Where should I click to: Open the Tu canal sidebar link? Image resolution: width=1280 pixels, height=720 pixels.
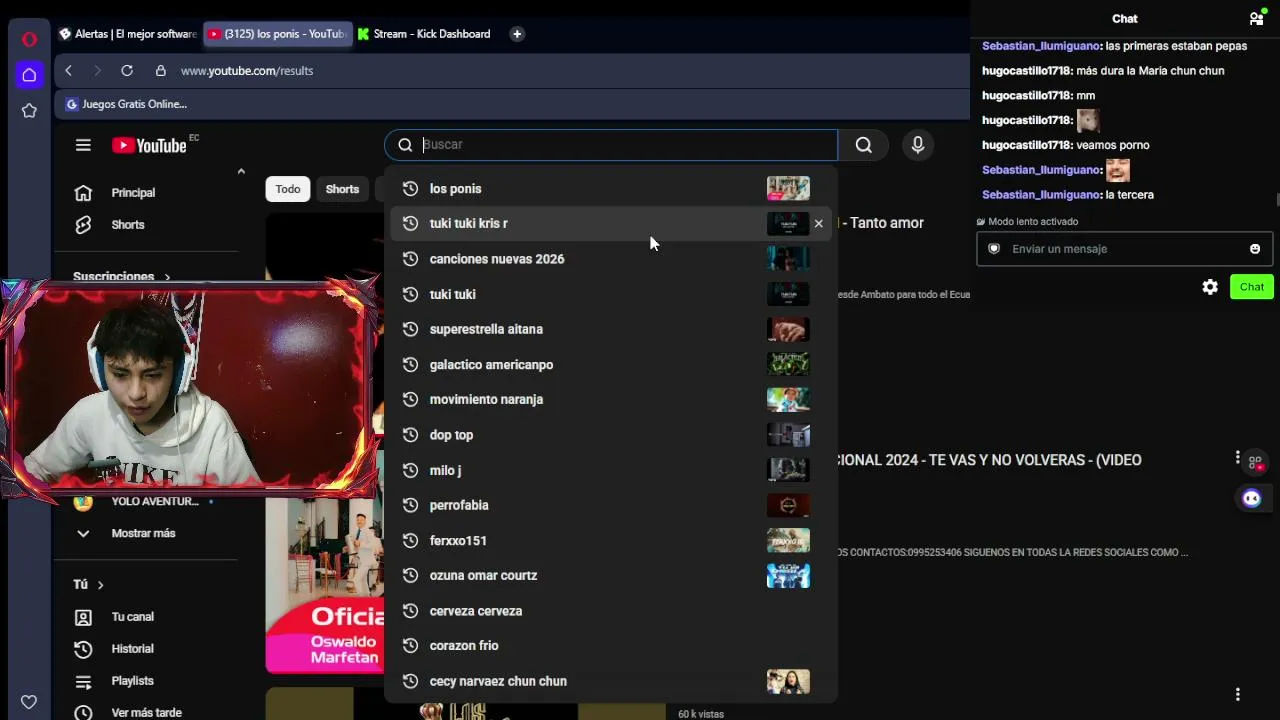click(x=132, y=617)
